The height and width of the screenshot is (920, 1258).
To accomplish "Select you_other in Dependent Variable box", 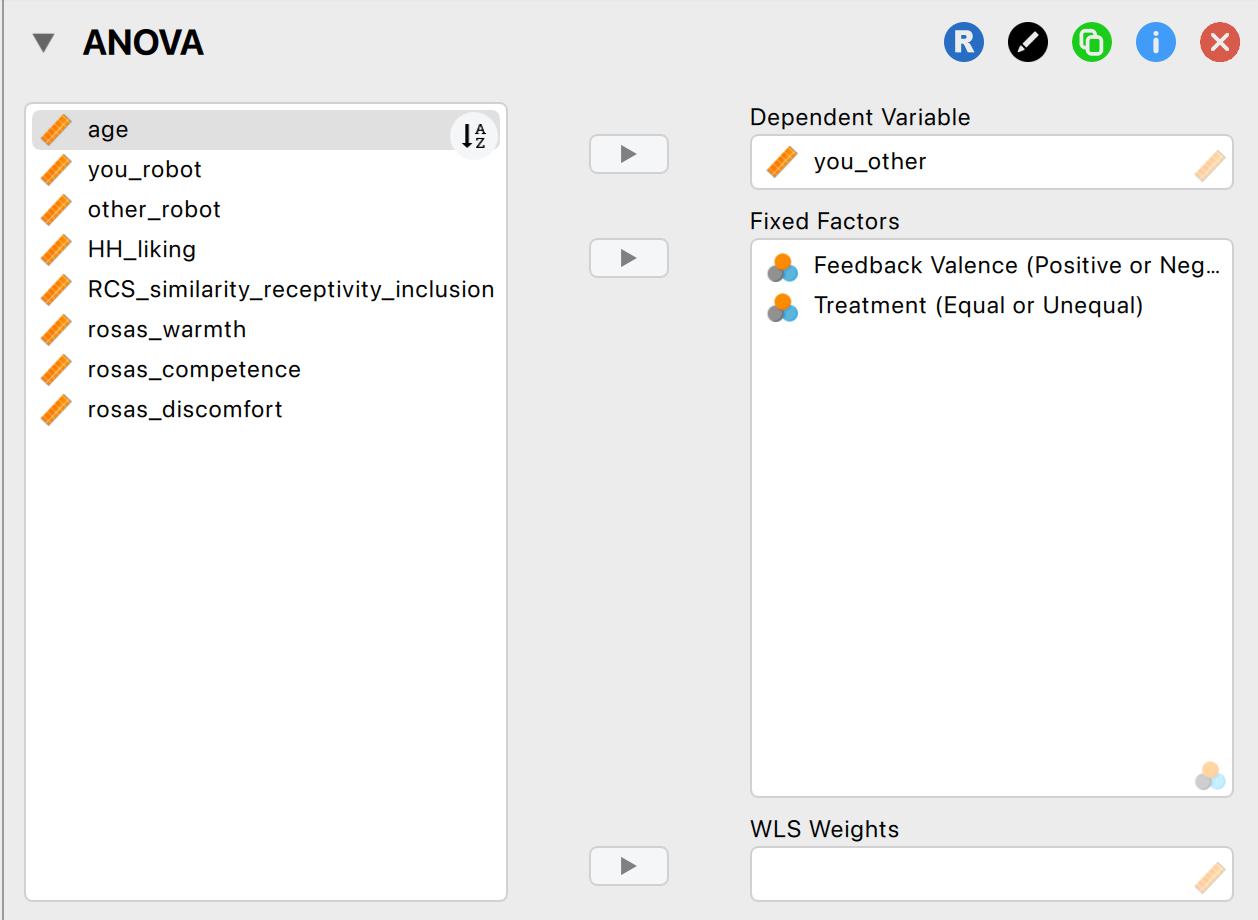I will 870,162.
